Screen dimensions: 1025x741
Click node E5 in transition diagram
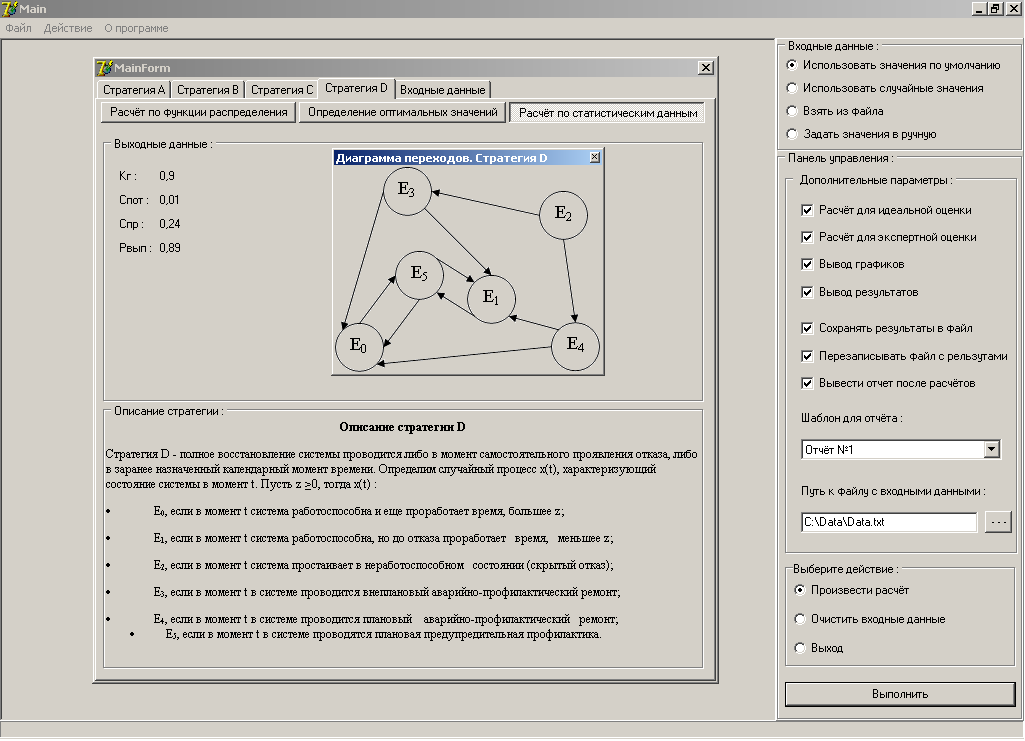coord(419,275)
